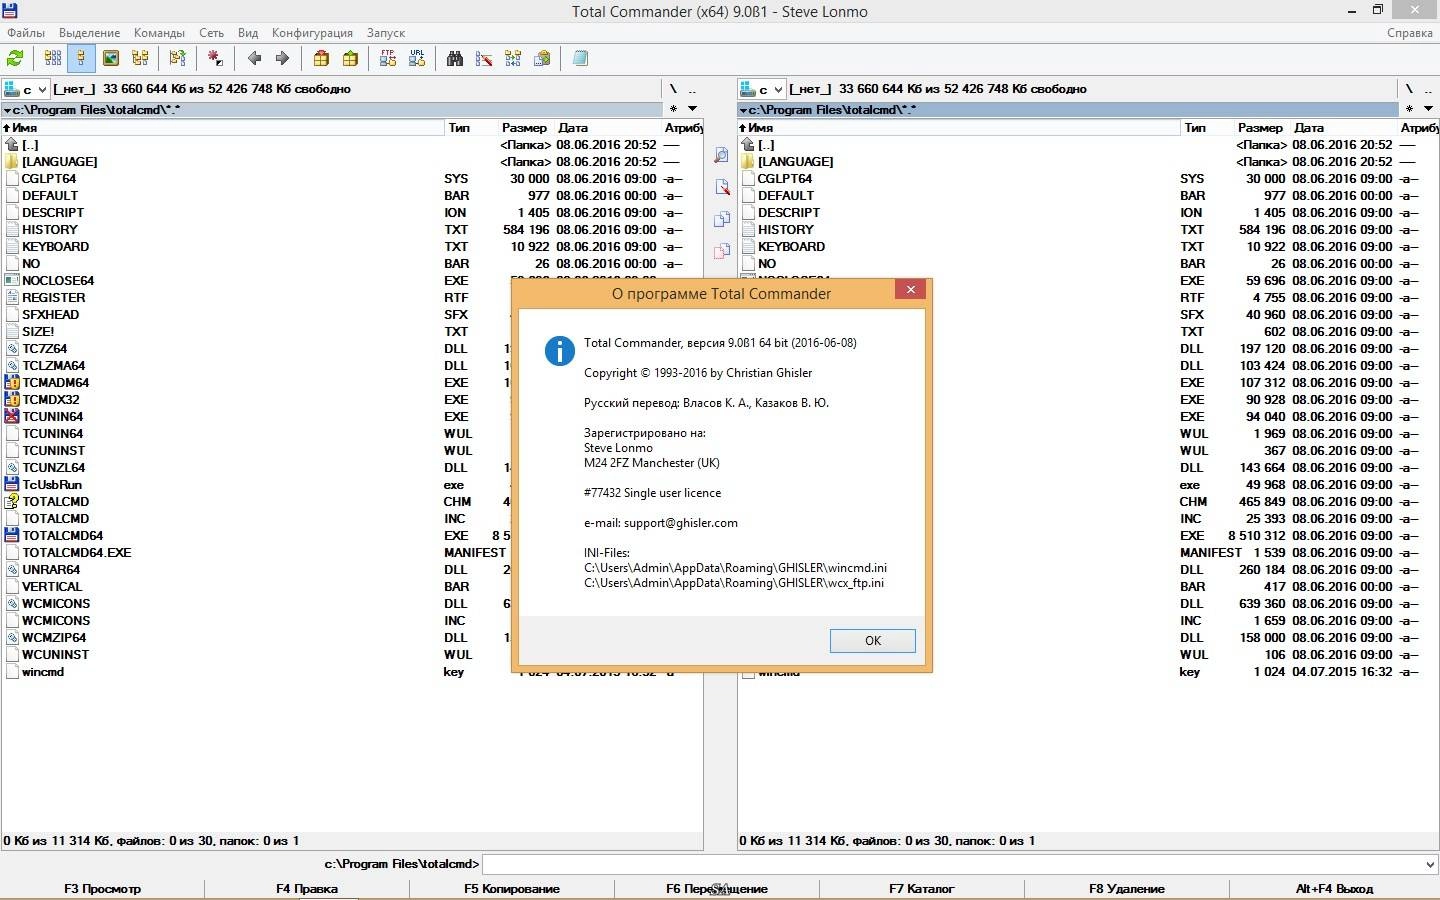Image resolution: width=1440 pixels, height=900 pixels.
Task: Click the [..] parent folder in right panel
Action: coord(766,144)
